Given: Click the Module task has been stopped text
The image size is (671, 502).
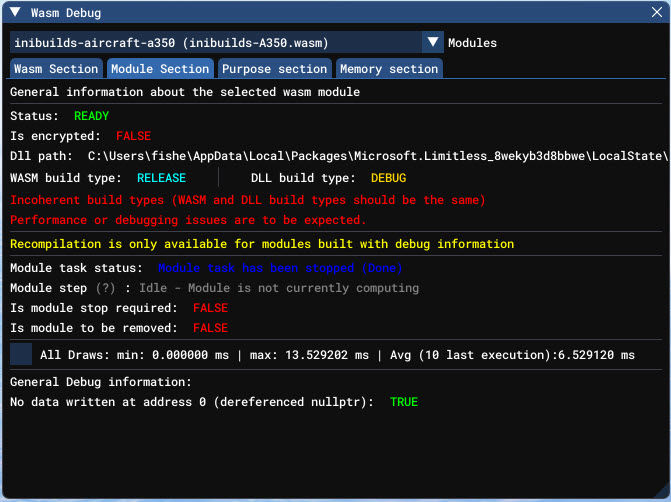Looking at the screenshot, I should pos(270,268).
